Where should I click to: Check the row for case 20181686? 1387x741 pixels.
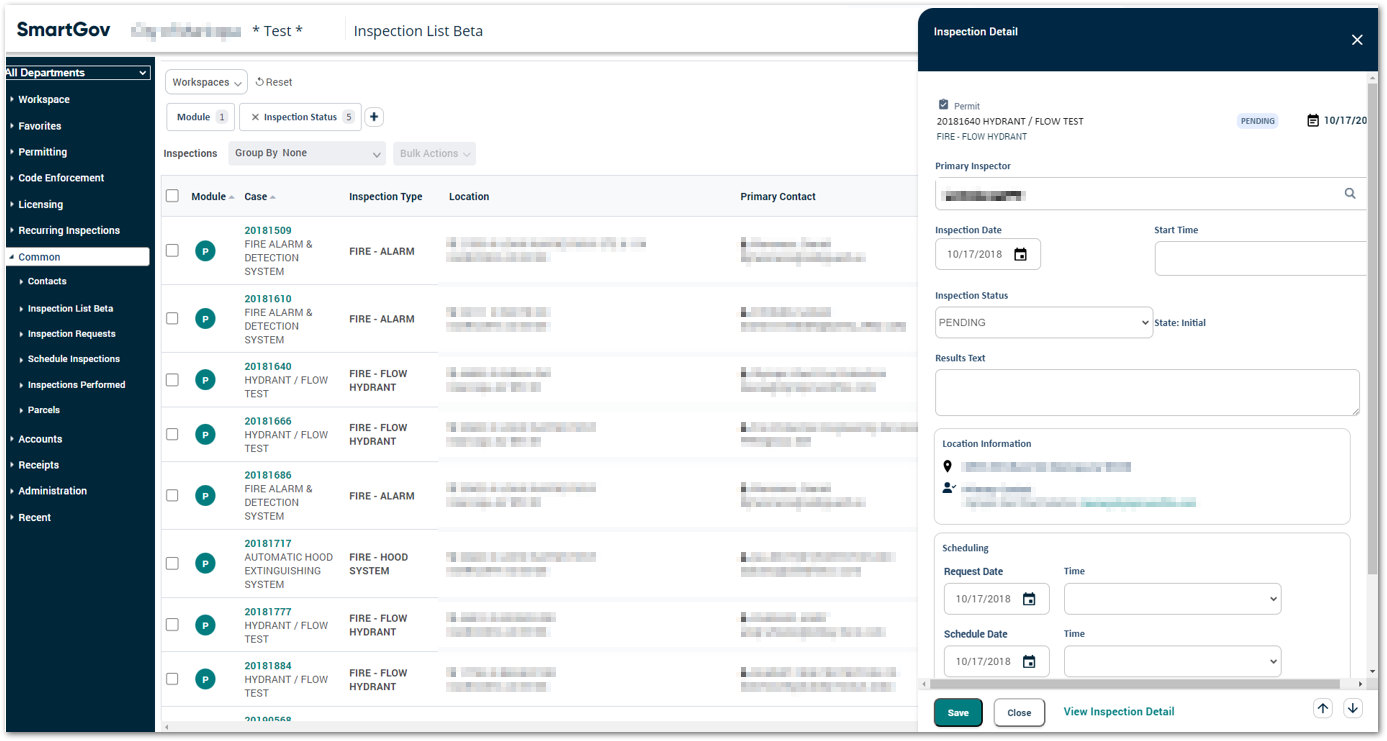[172, 495]
